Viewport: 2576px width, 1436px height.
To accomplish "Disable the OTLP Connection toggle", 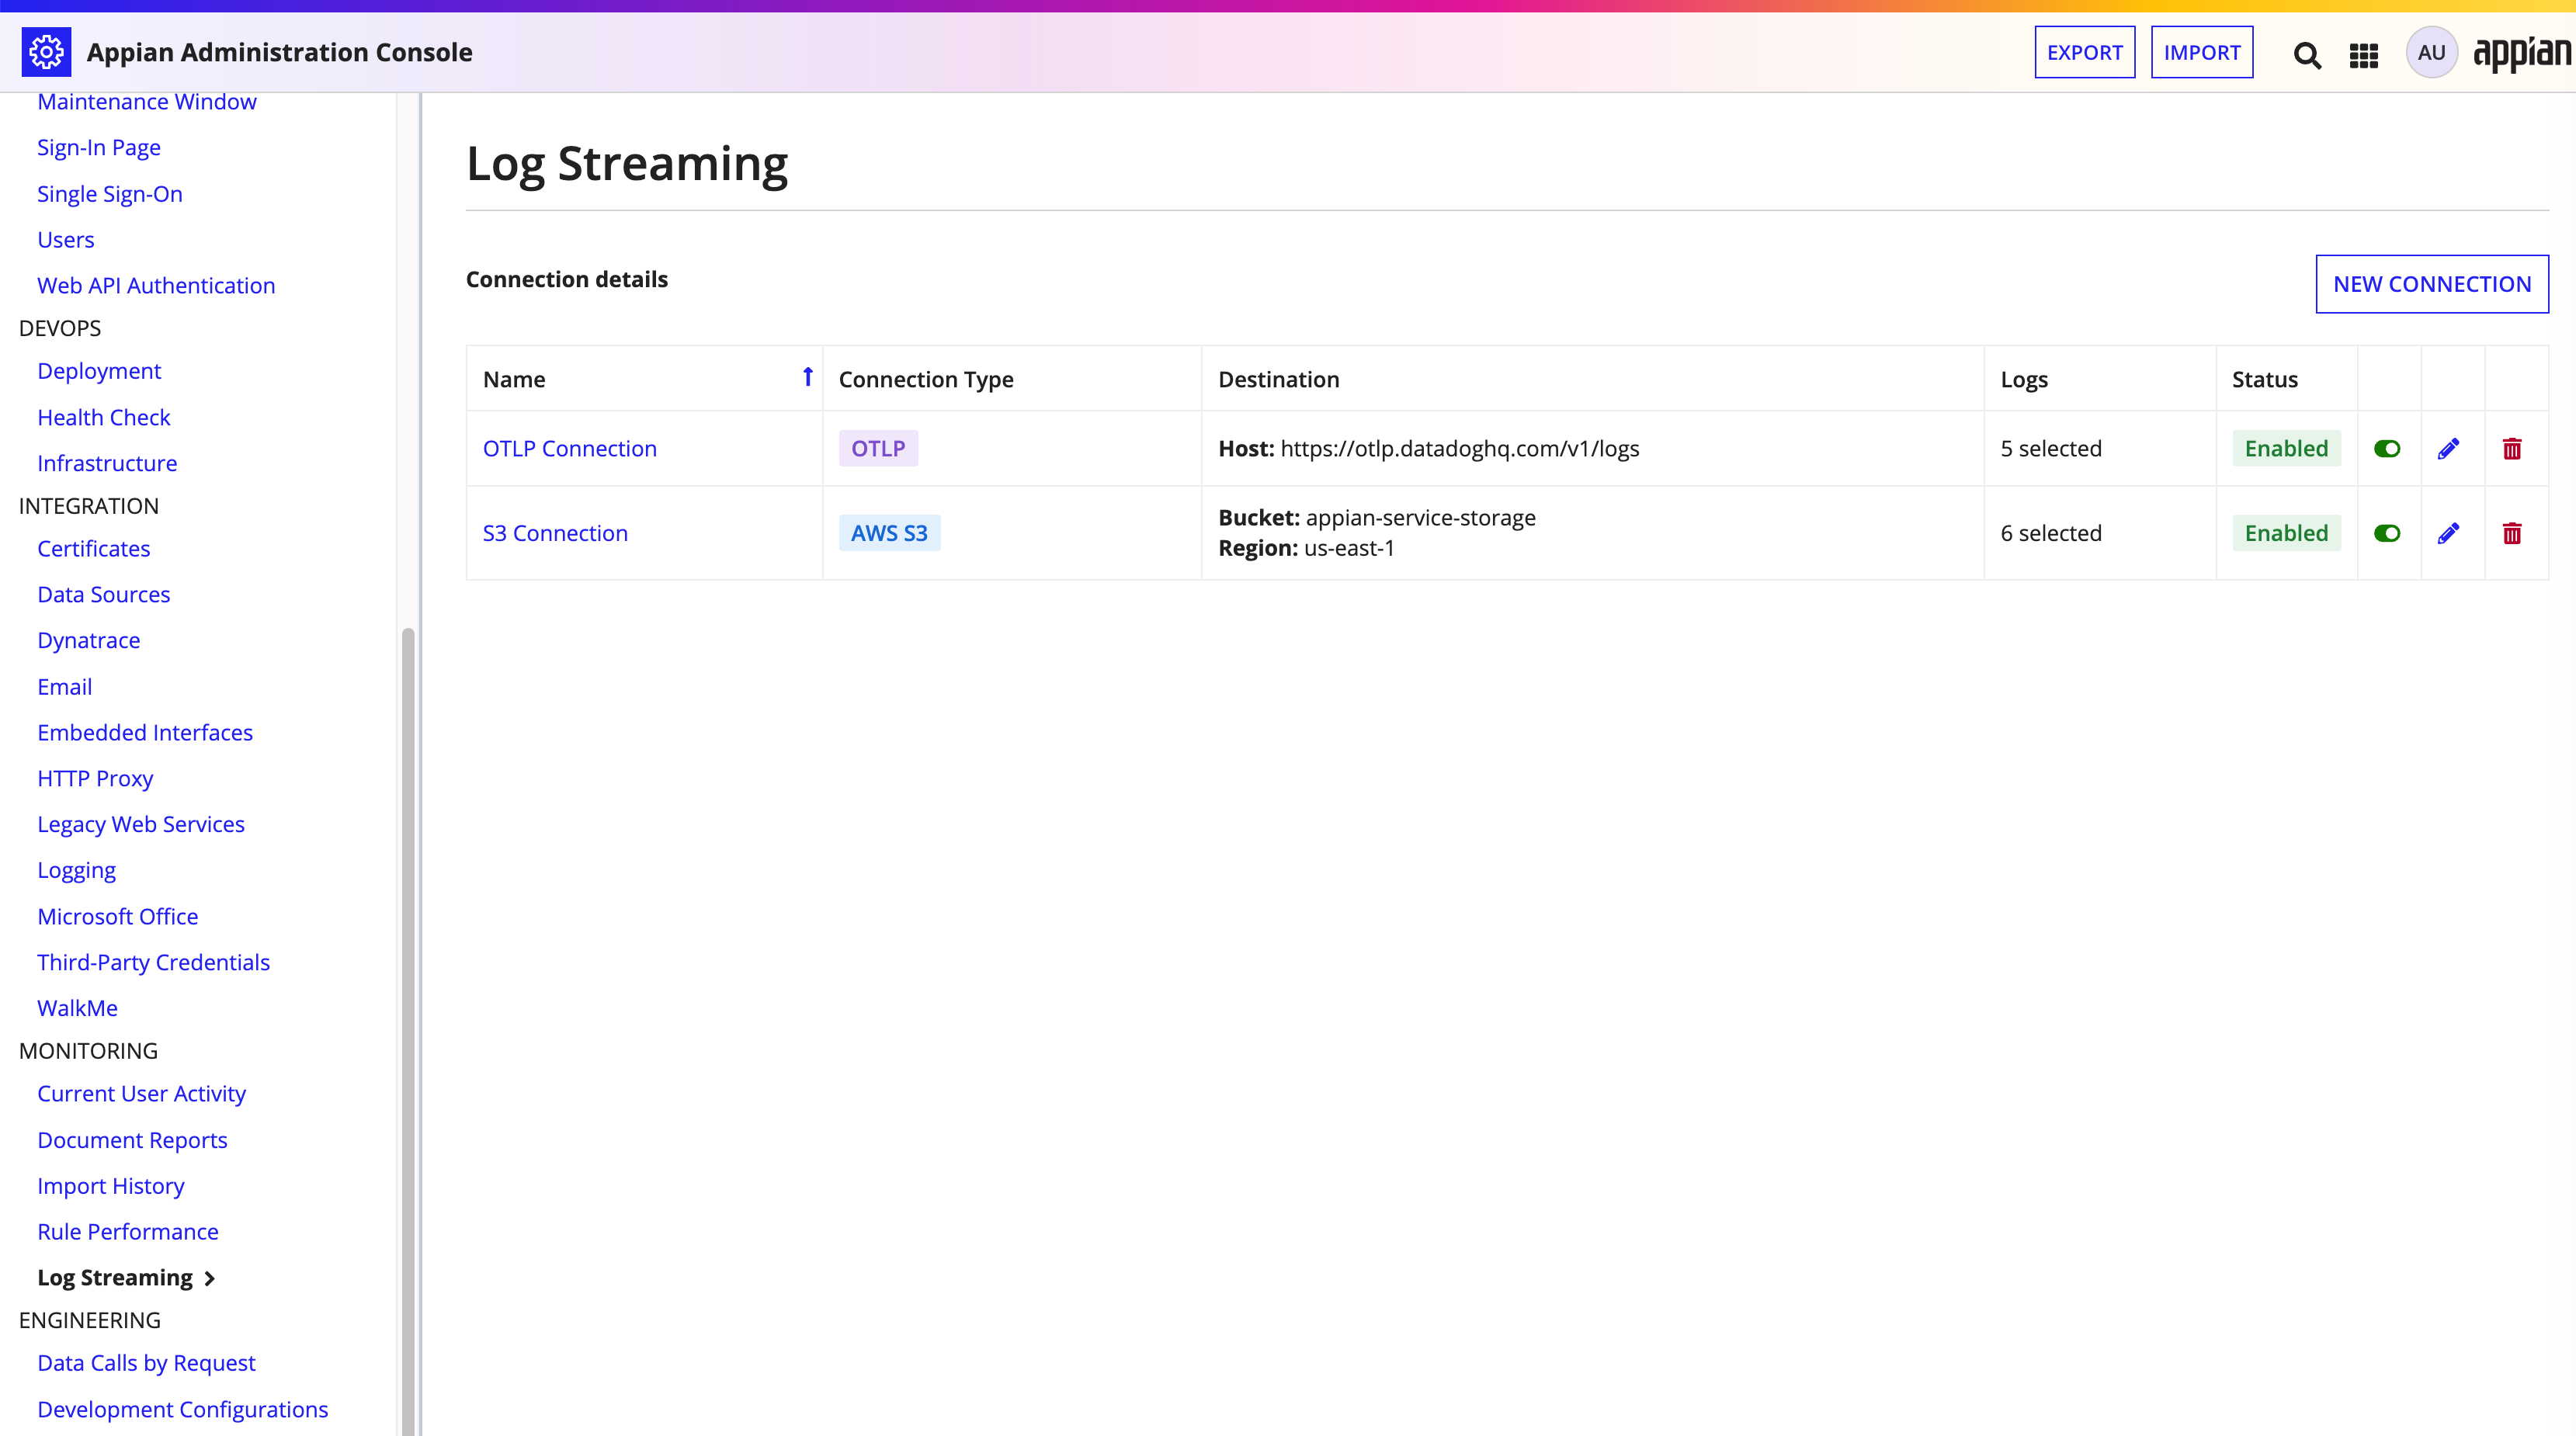I will (2387, 449).
